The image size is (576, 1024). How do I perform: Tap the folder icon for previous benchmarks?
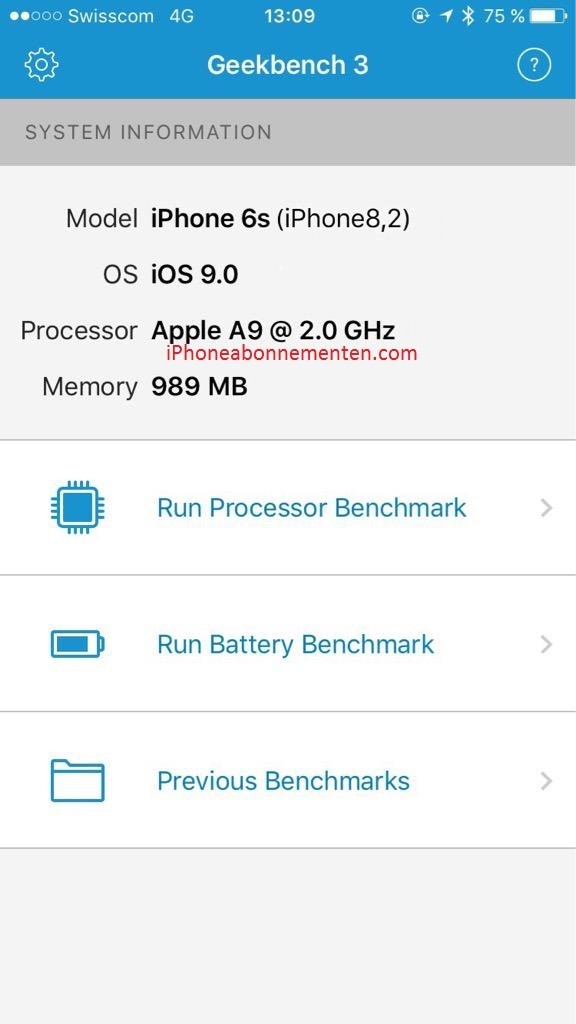[78, 780]
